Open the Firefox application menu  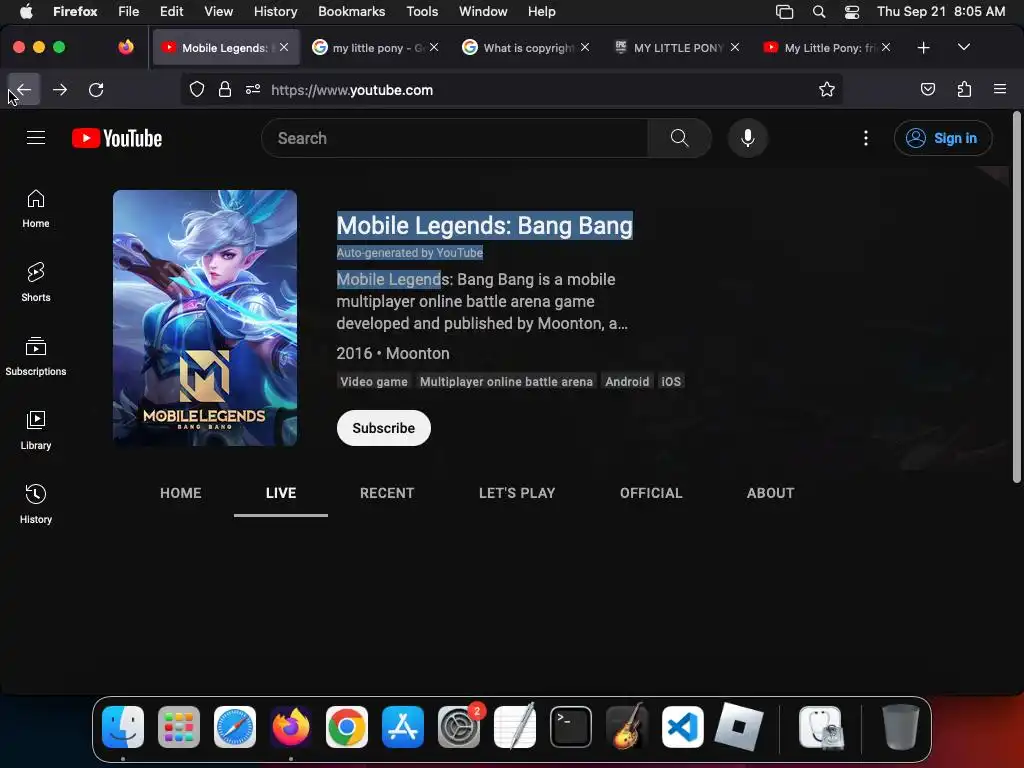(1000, 89)
